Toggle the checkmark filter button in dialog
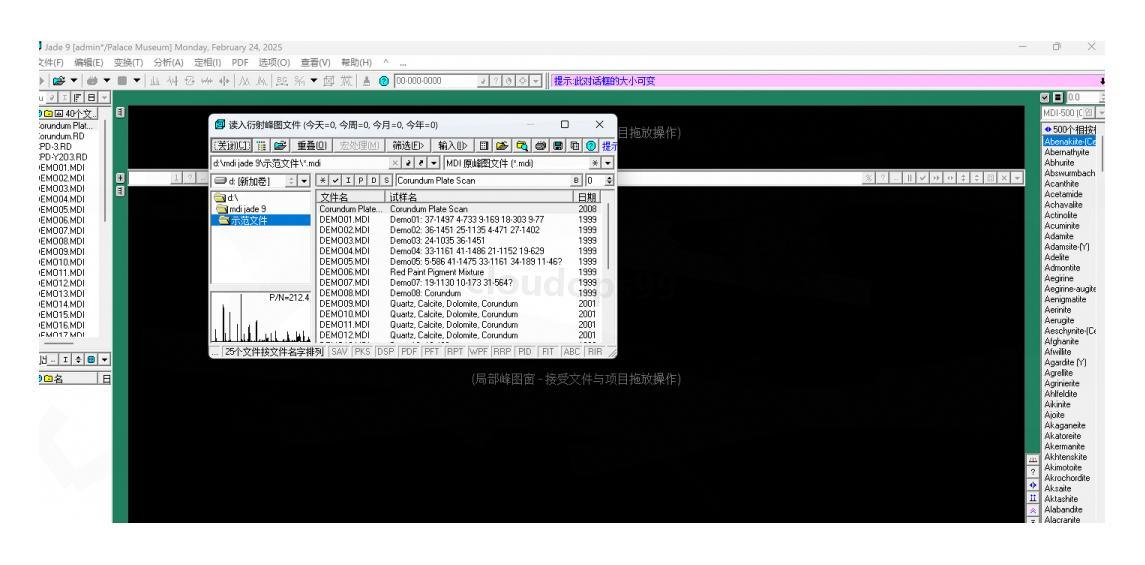 click(x=336, y=180)
